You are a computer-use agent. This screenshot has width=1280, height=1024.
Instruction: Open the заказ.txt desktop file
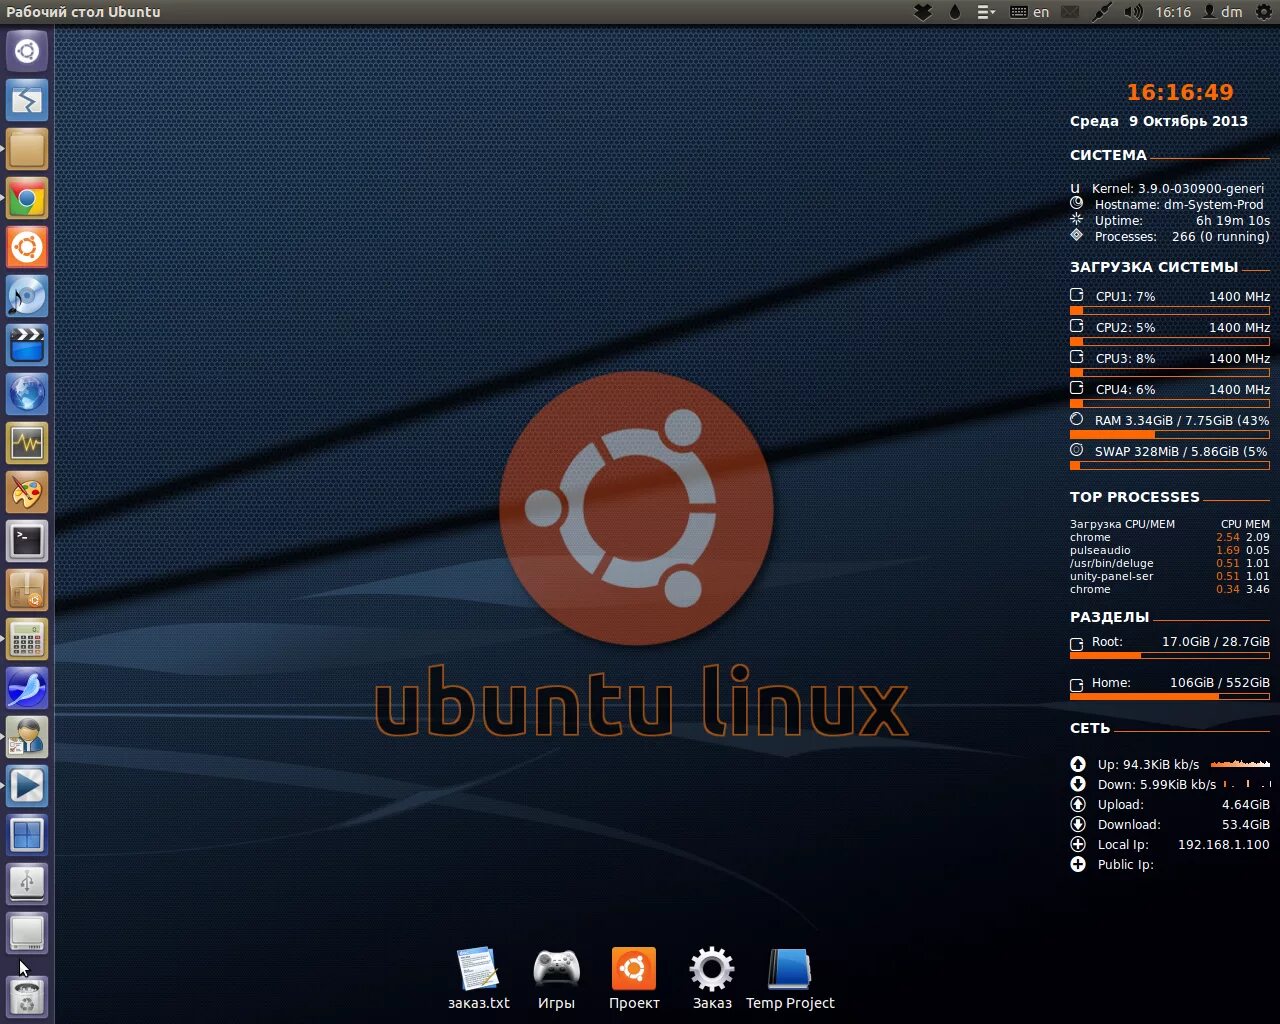(x=478, y=979)
